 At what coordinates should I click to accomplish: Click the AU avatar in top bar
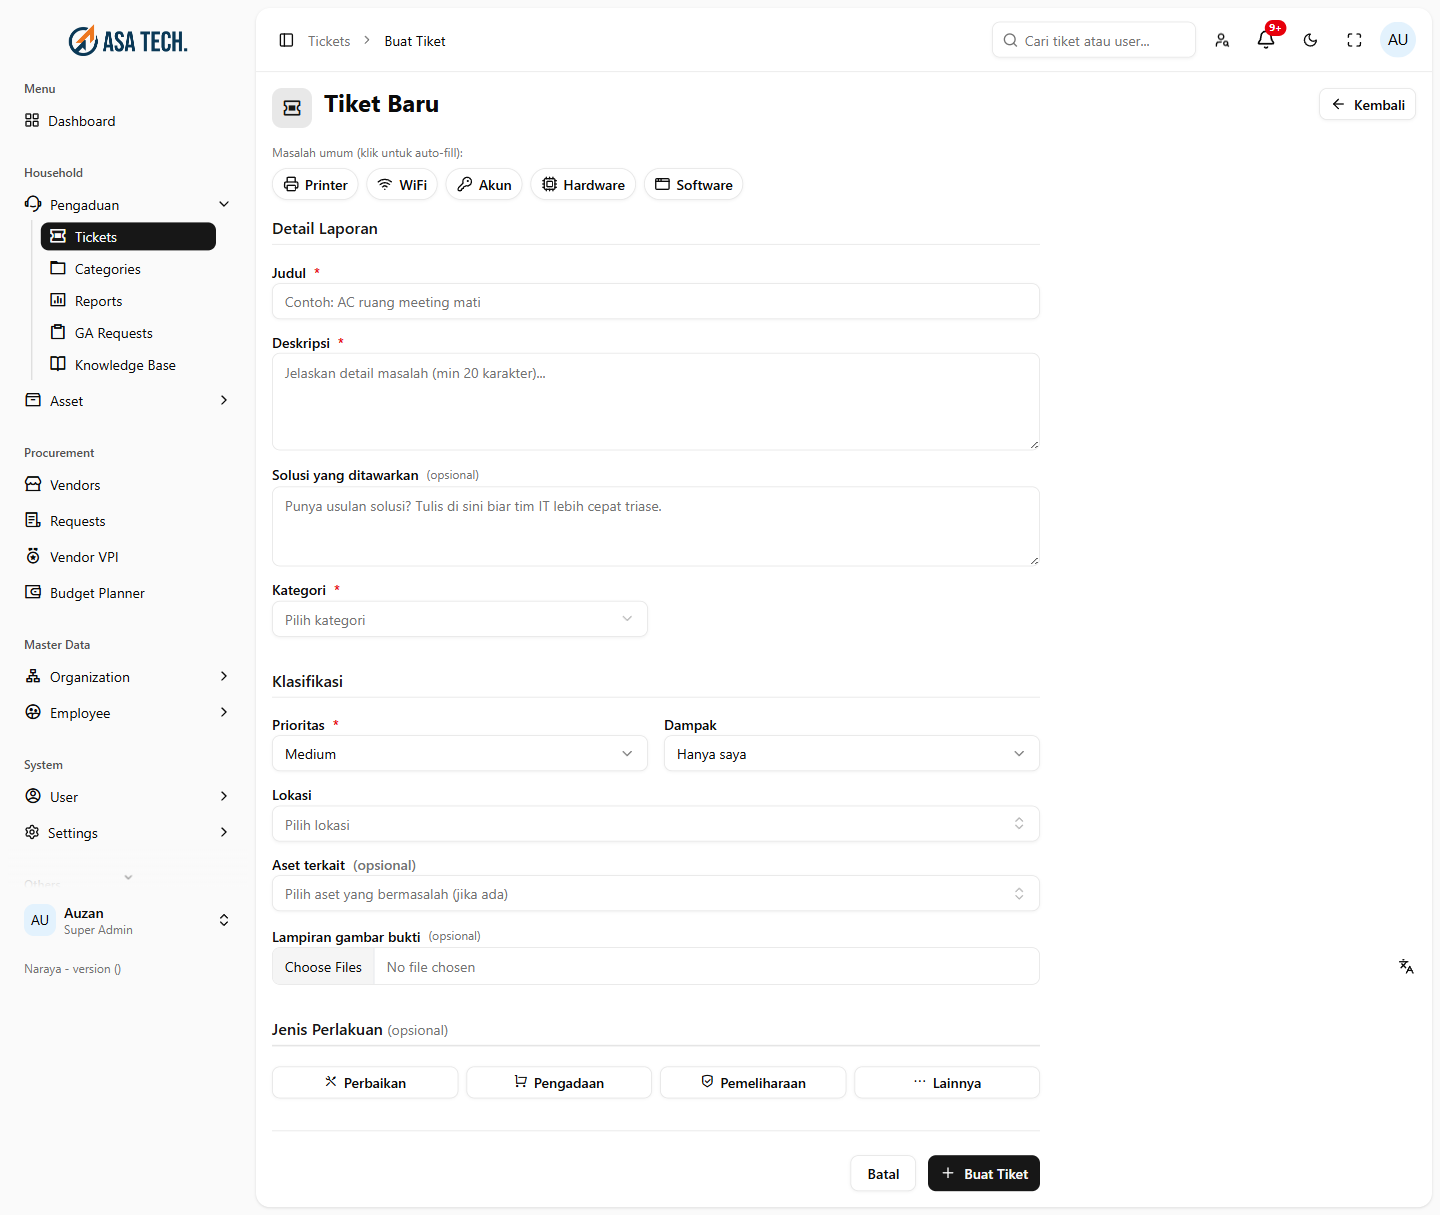click(1398, 40)
